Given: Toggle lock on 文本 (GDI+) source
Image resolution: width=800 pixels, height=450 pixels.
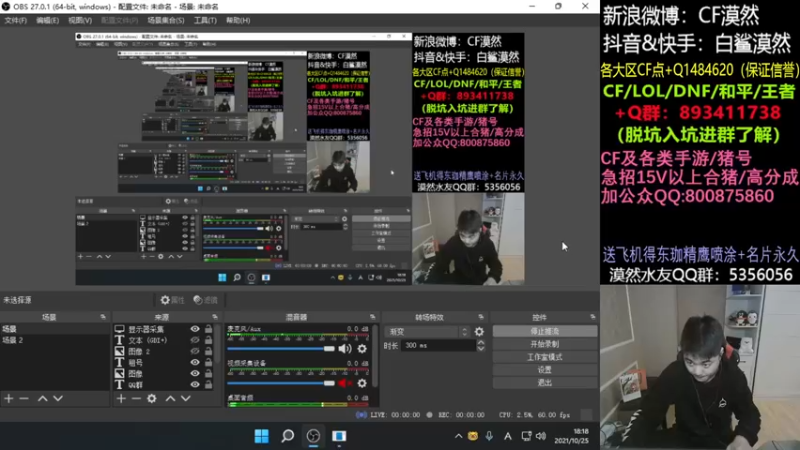Looking at the screenshot, I should (208, 340).
